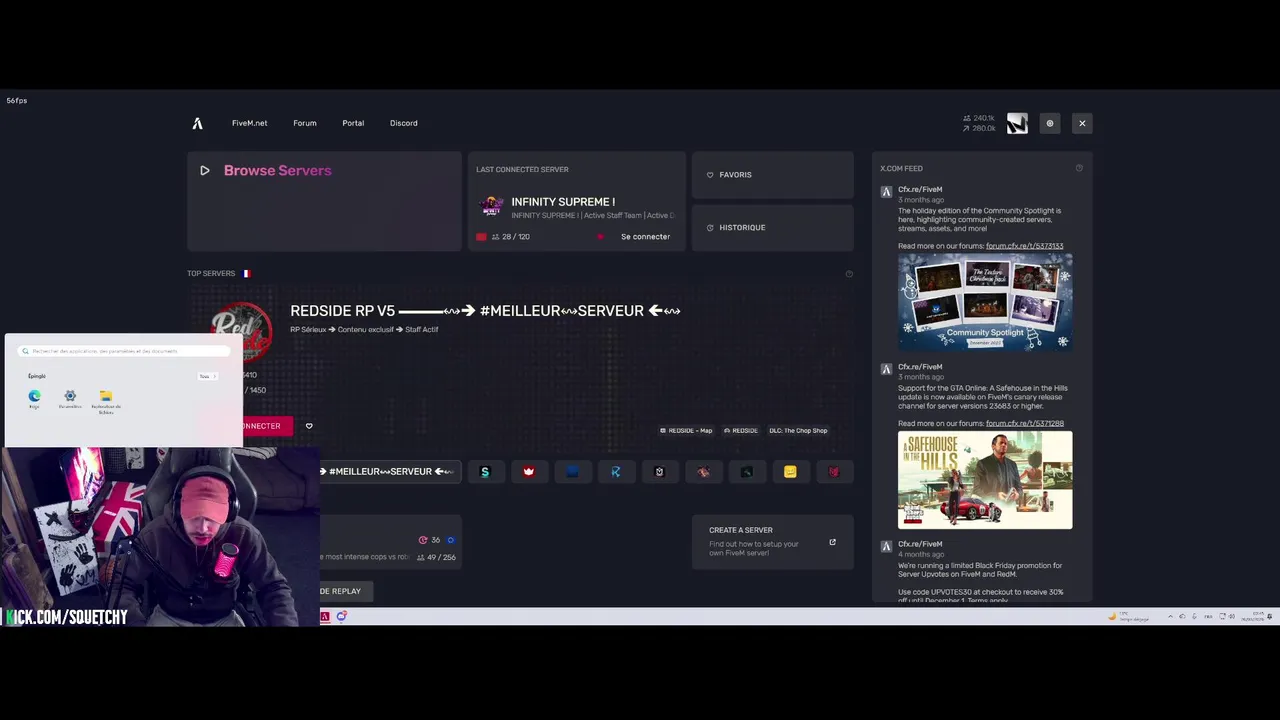Click the weather widget in the taskbar
This screenshot has width=1280, height=720.
pyautogui.click(x=1130, y=616)
